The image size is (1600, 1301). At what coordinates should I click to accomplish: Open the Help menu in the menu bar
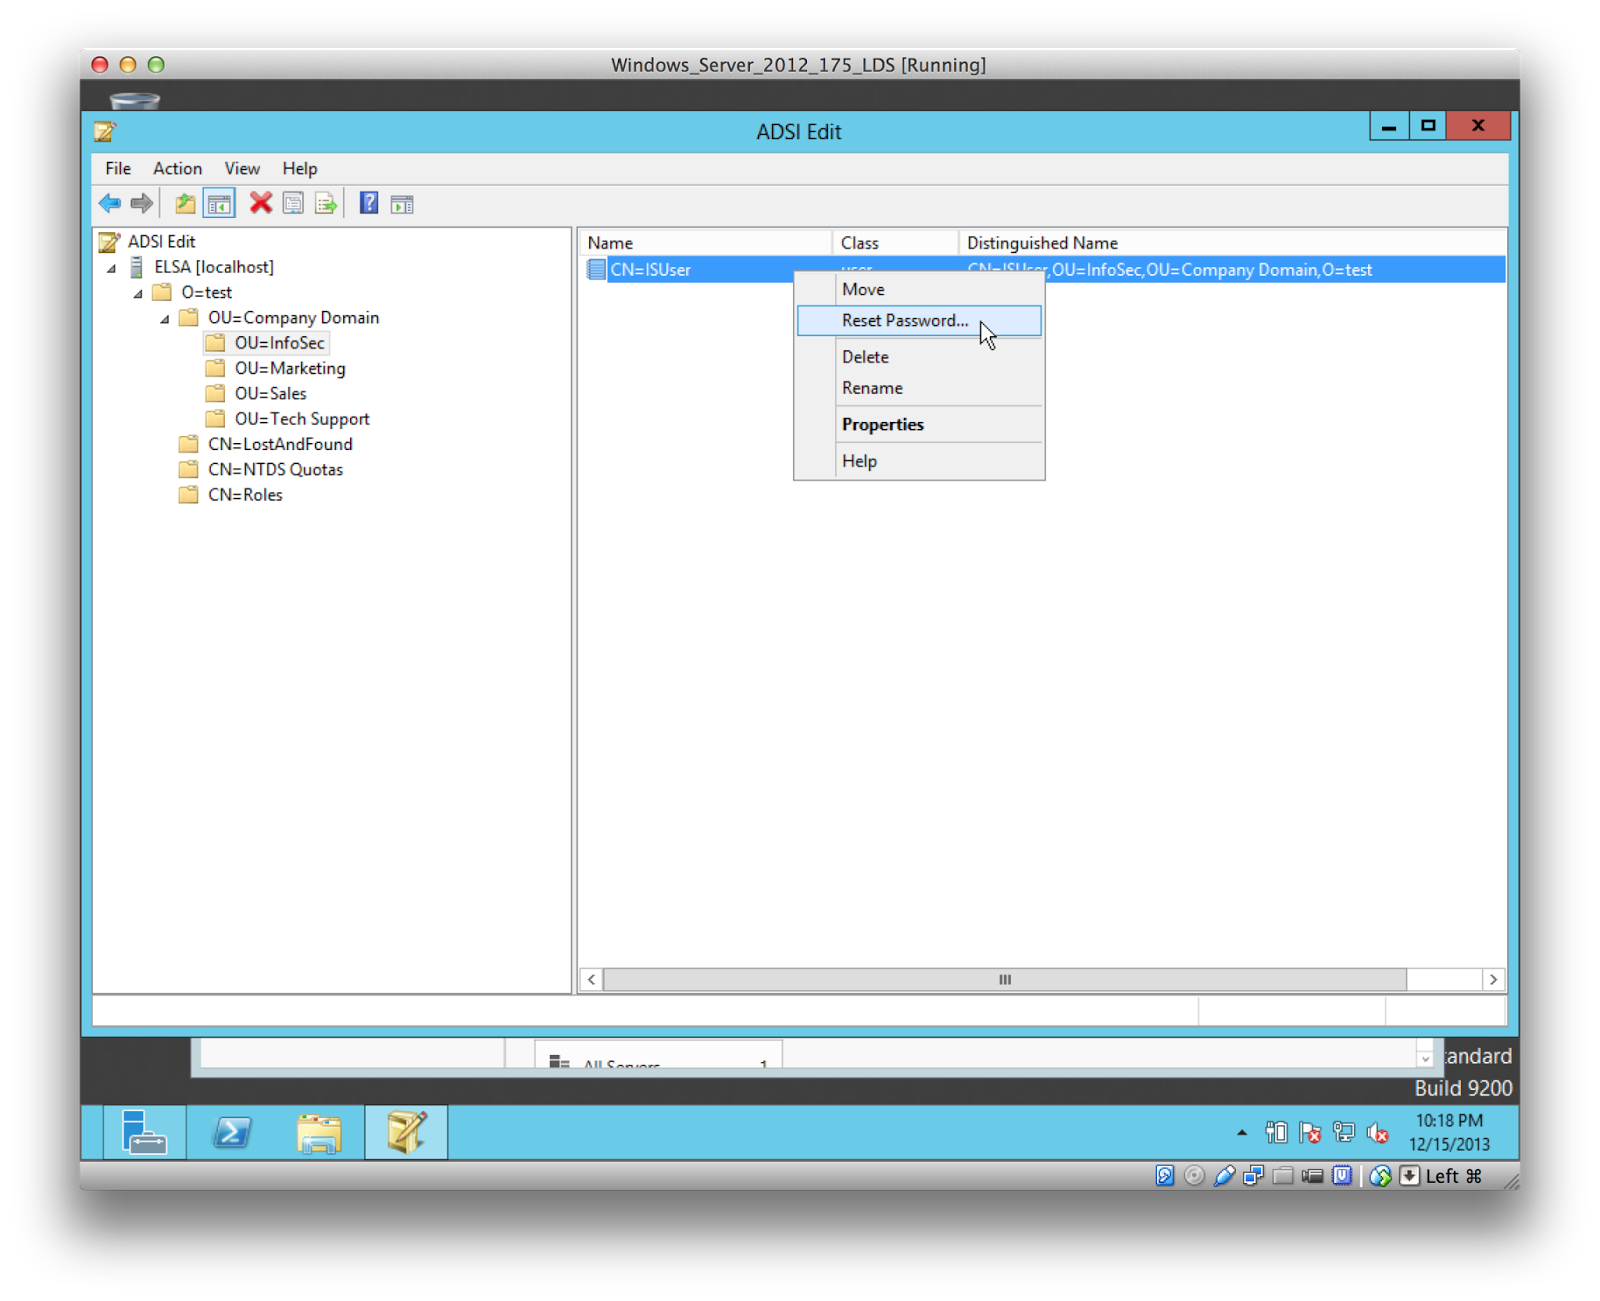299,168
